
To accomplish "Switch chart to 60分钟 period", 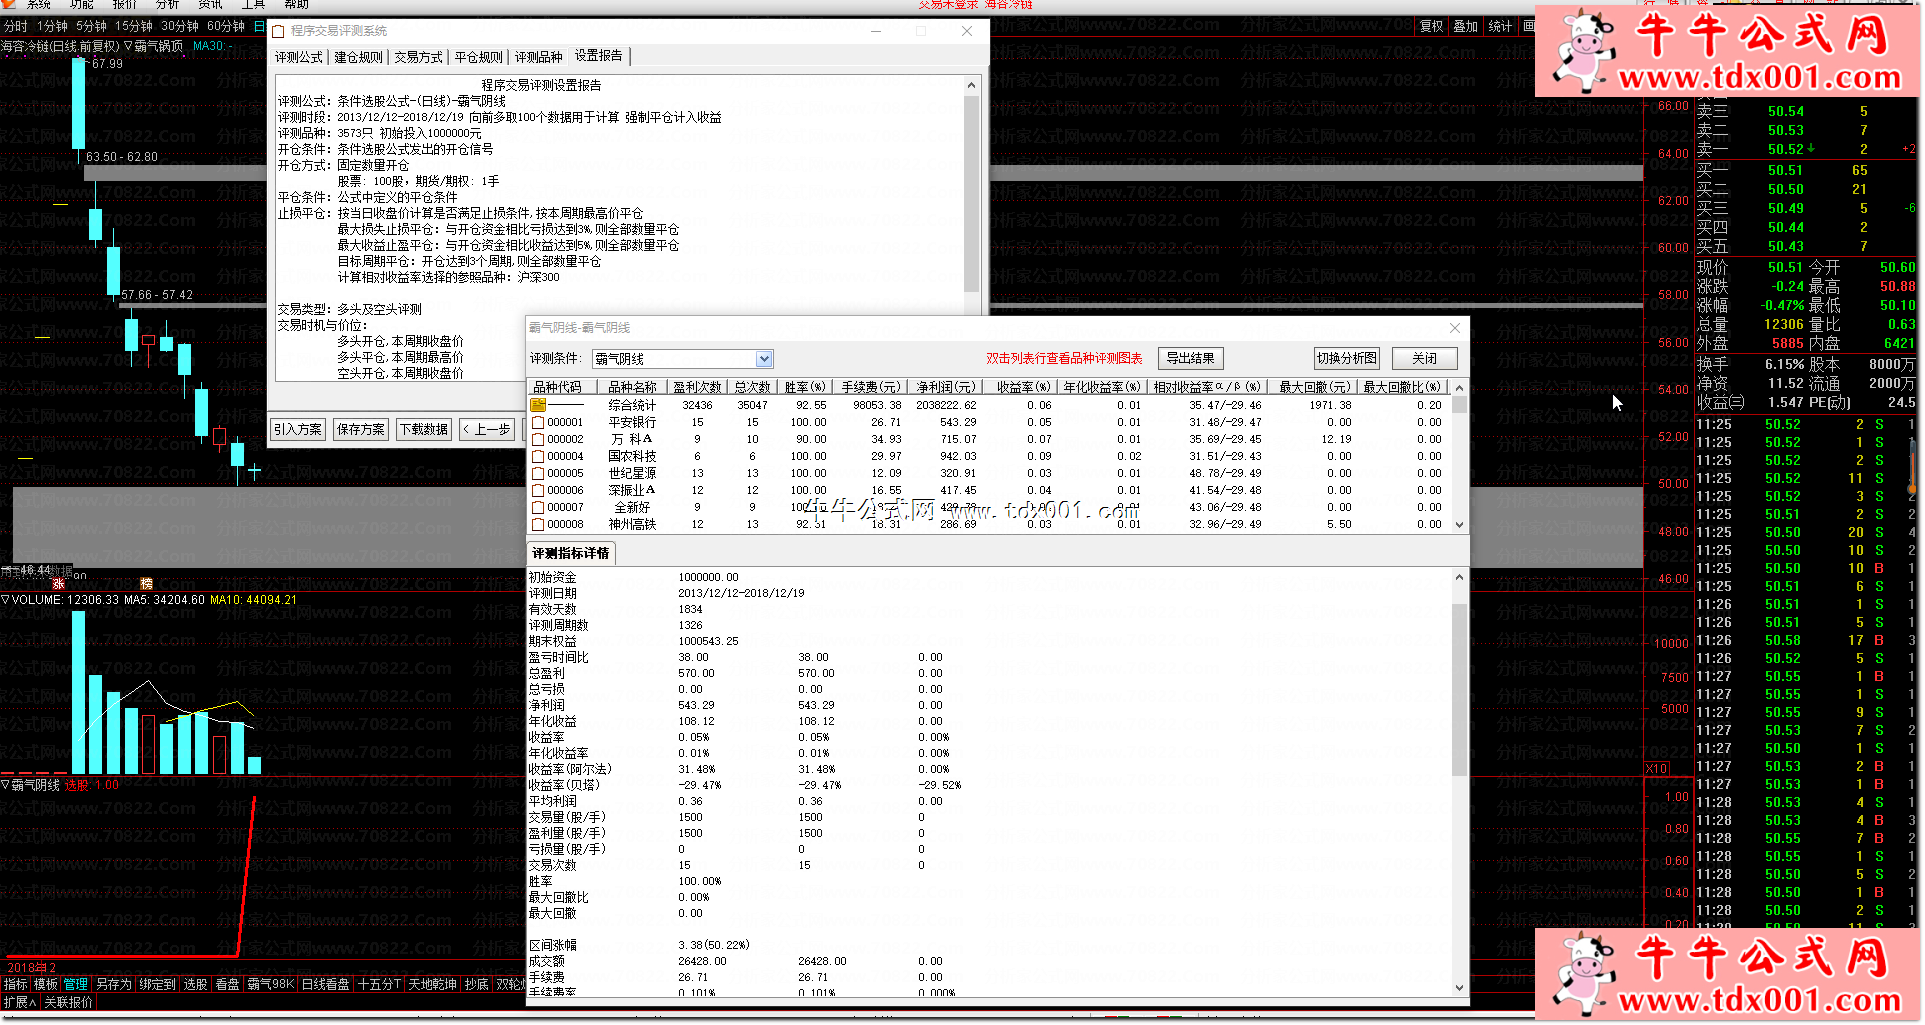I will coord(226,26).
